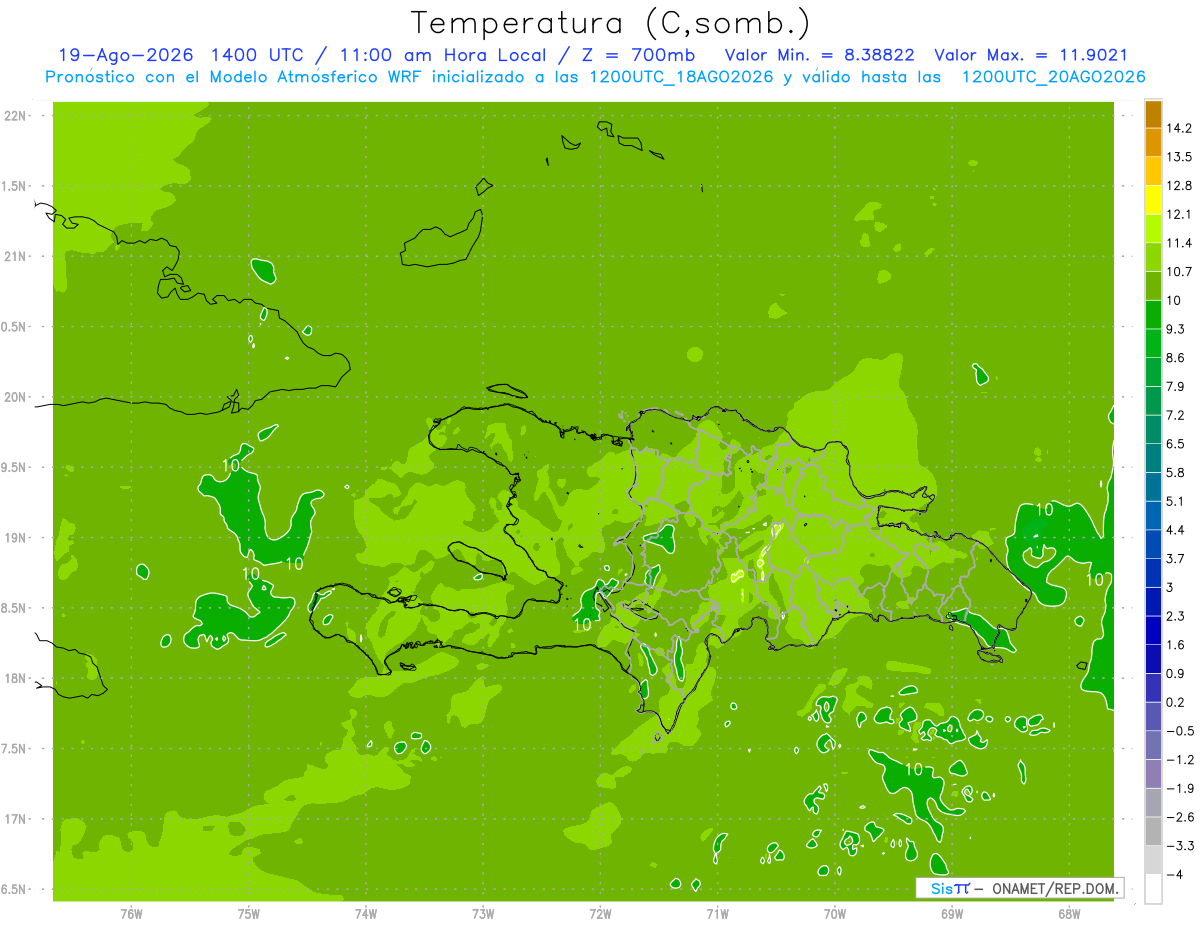Click the "75W" longitude axis label
This screenshot has width=1200, height=927.
tap(249, 913)
